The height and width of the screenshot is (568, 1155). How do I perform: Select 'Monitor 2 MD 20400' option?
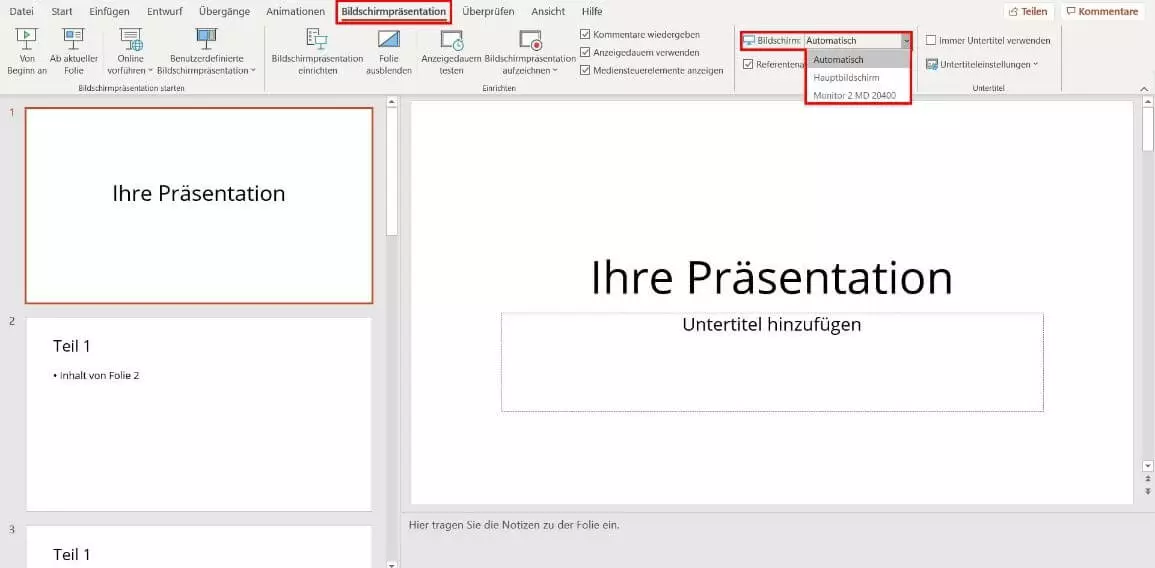[858, 95]
